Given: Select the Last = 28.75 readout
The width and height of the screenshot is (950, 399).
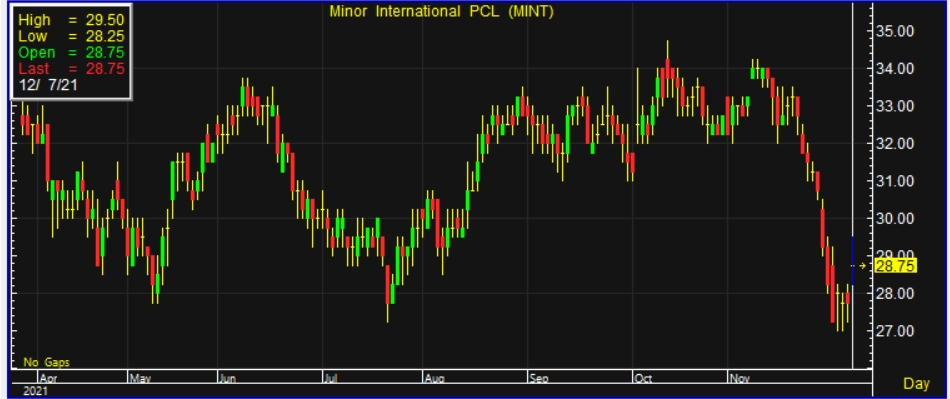Looking at the screenshot, I should tap(71, 68).
